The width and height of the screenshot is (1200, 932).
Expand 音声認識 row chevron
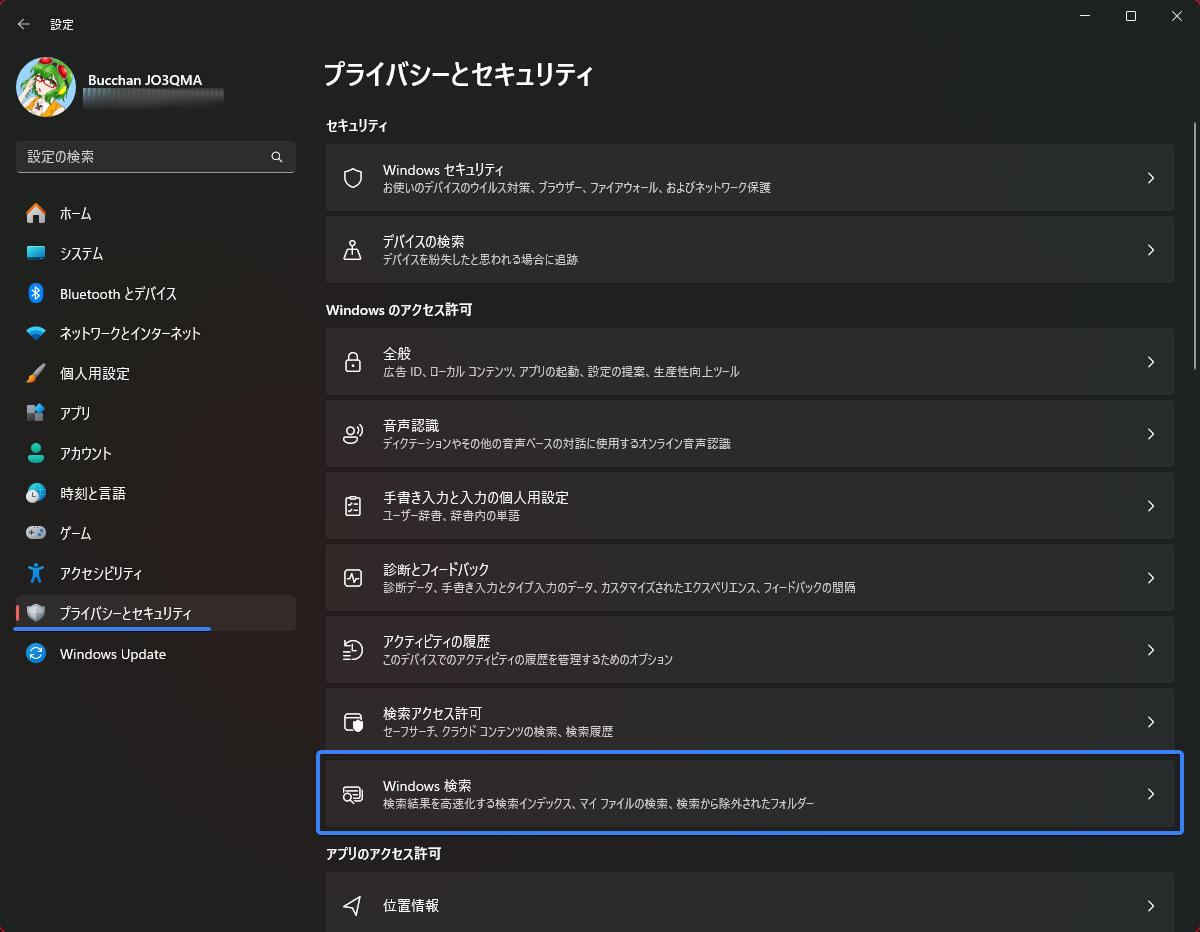click(1151, 434)
